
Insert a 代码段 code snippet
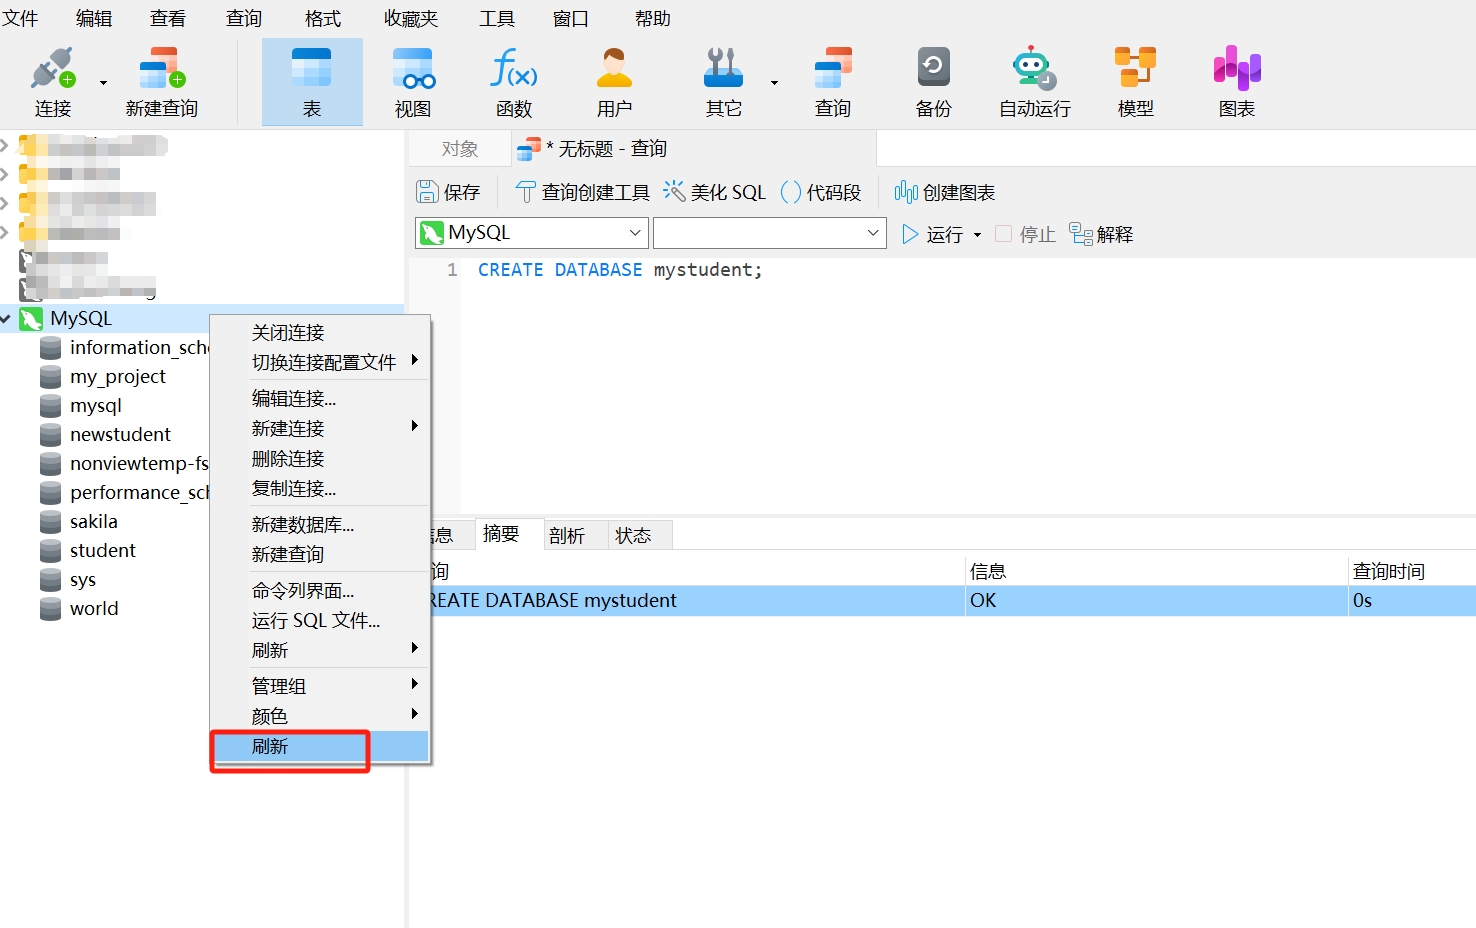(820, 192)
